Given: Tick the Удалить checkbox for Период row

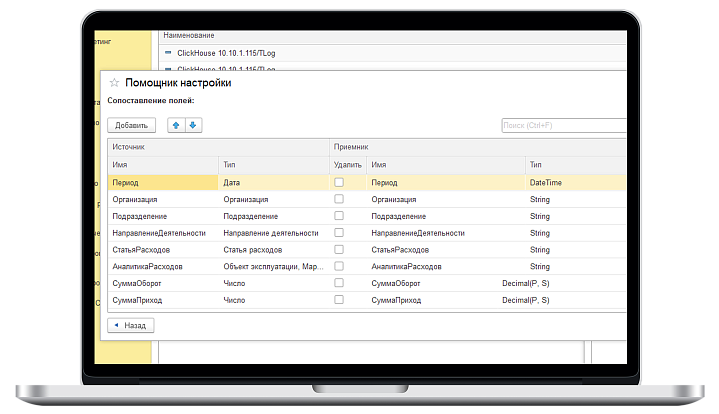Looking at the screenshot, I should click(x=339, y=183).
